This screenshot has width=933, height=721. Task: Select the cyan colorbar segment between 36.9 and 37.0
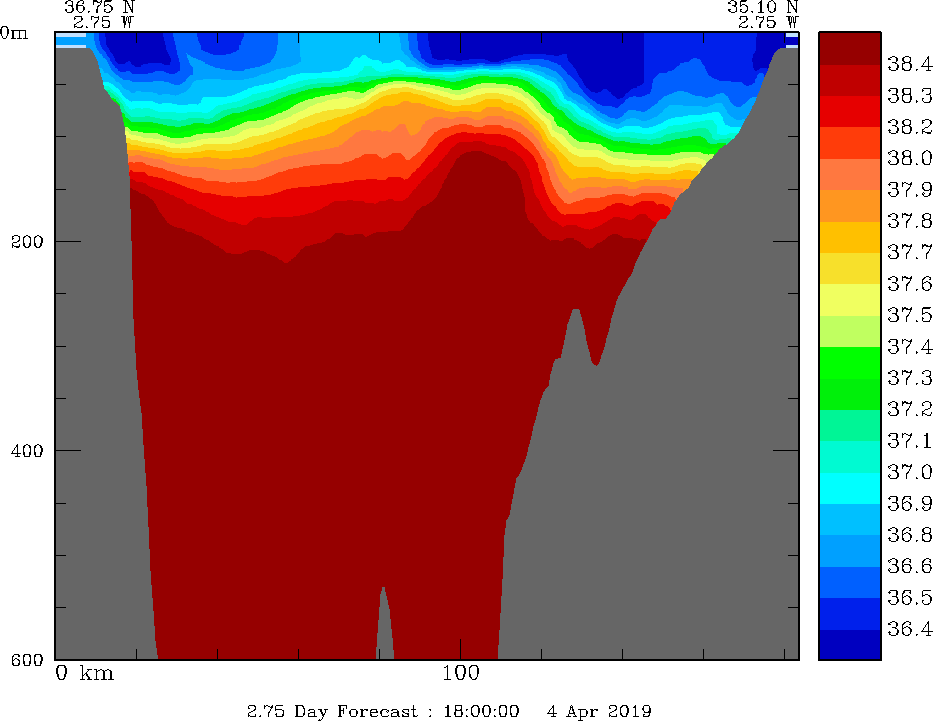tap(850, 488)
